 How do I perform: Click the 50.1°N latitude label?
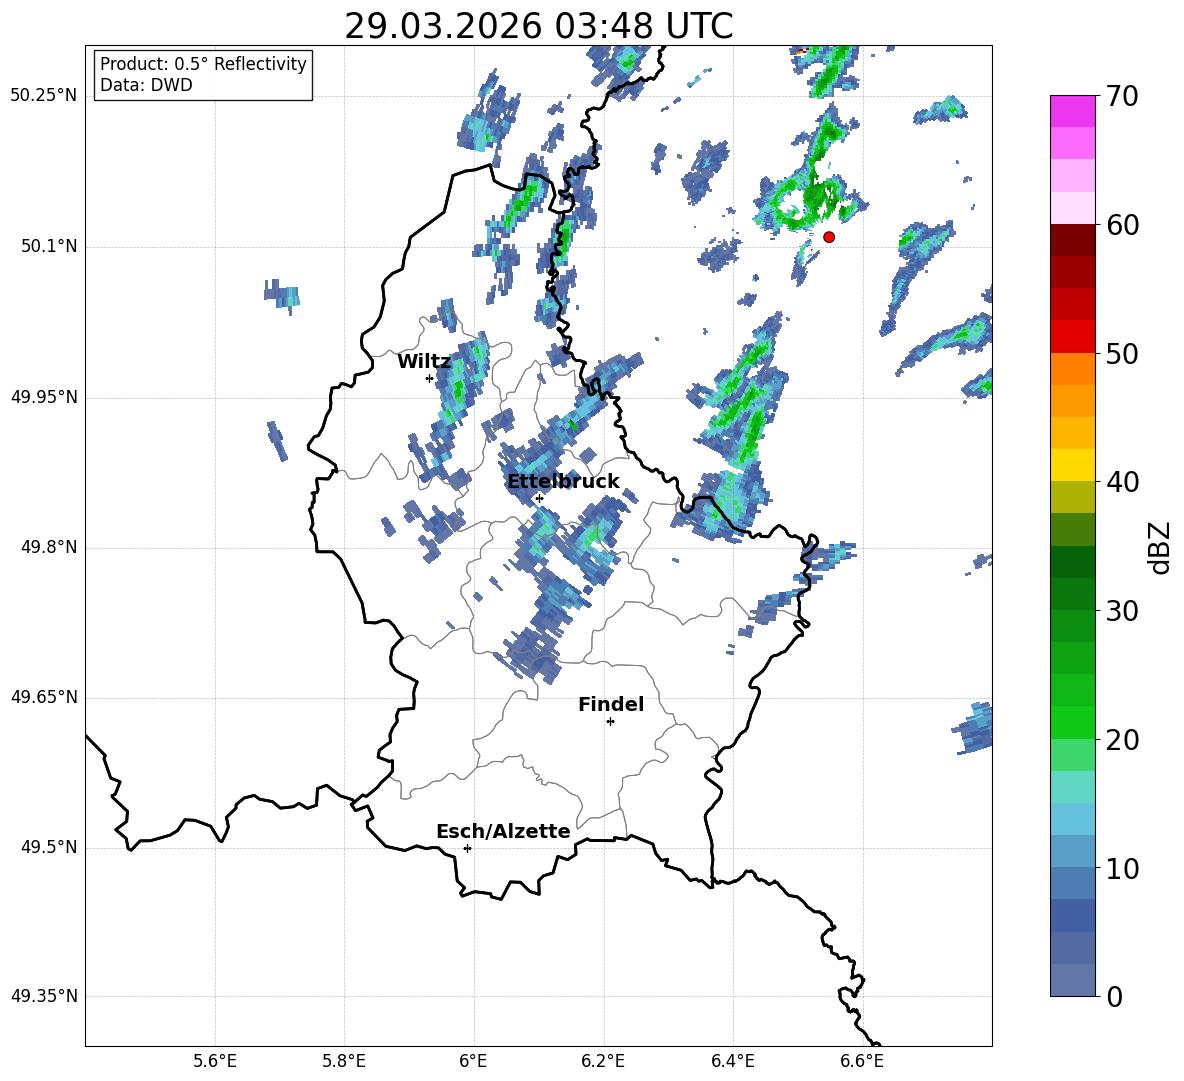(48, 247)
